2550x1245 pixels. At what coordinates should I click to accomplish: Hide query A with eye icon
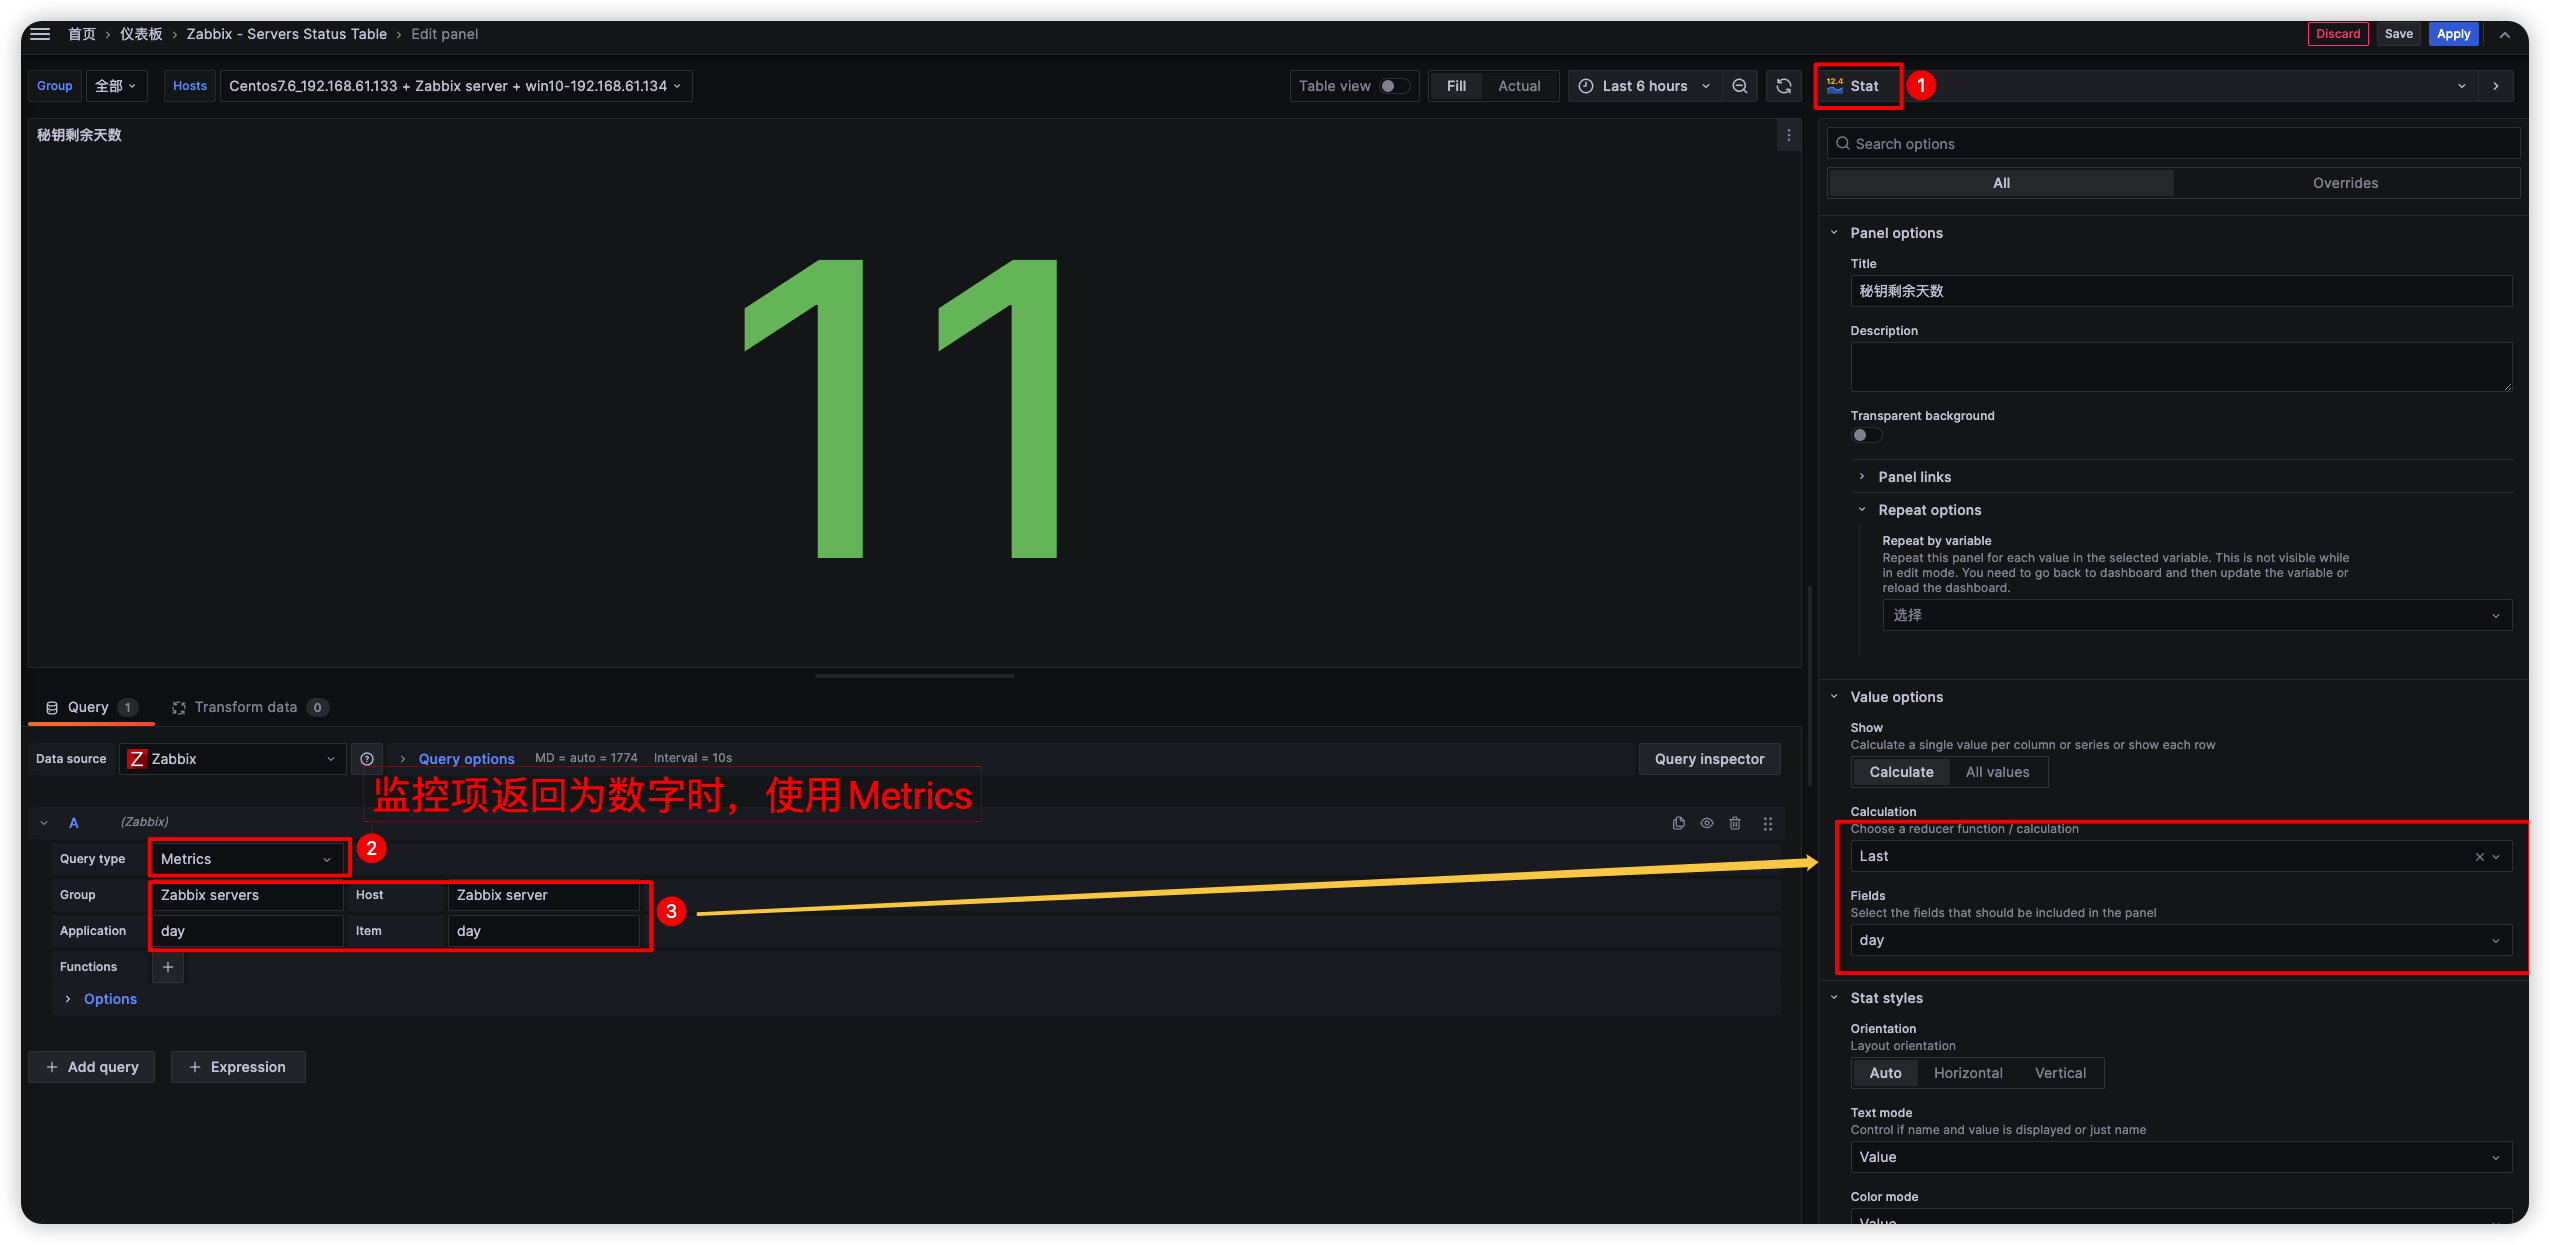1707,823
